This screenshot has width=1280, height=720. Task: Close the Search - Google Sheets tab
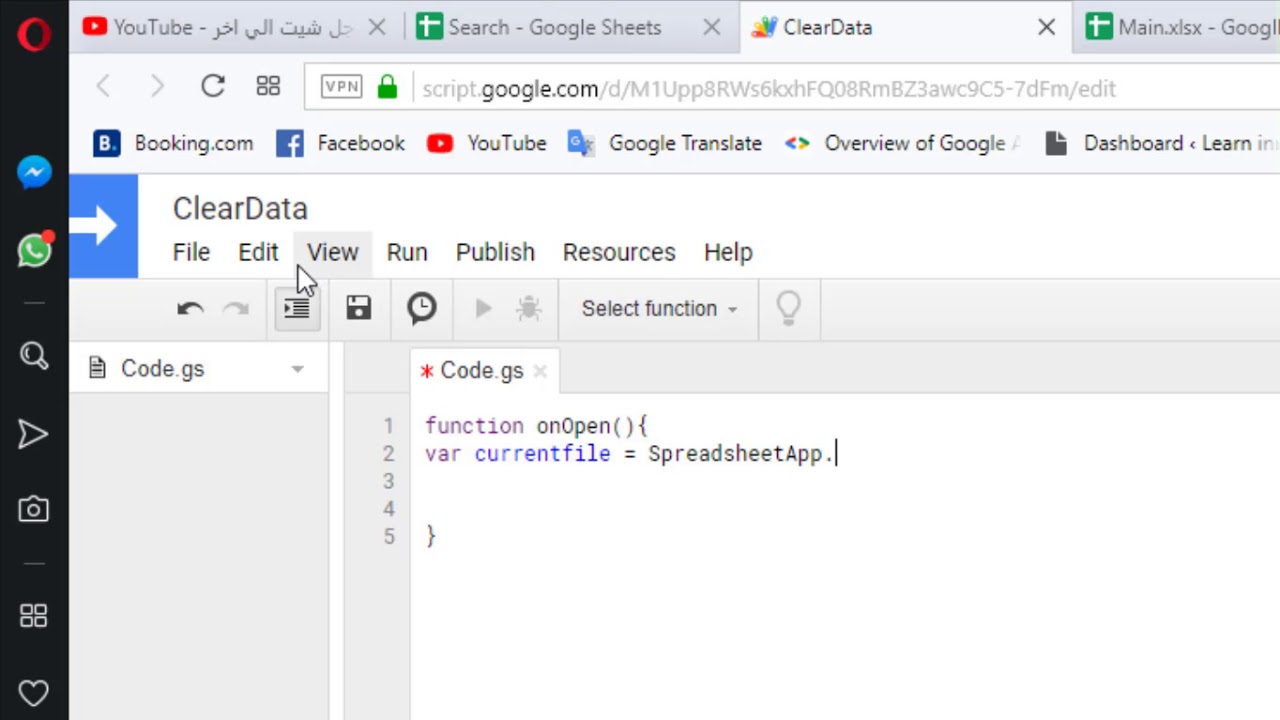tap(712, 28)
